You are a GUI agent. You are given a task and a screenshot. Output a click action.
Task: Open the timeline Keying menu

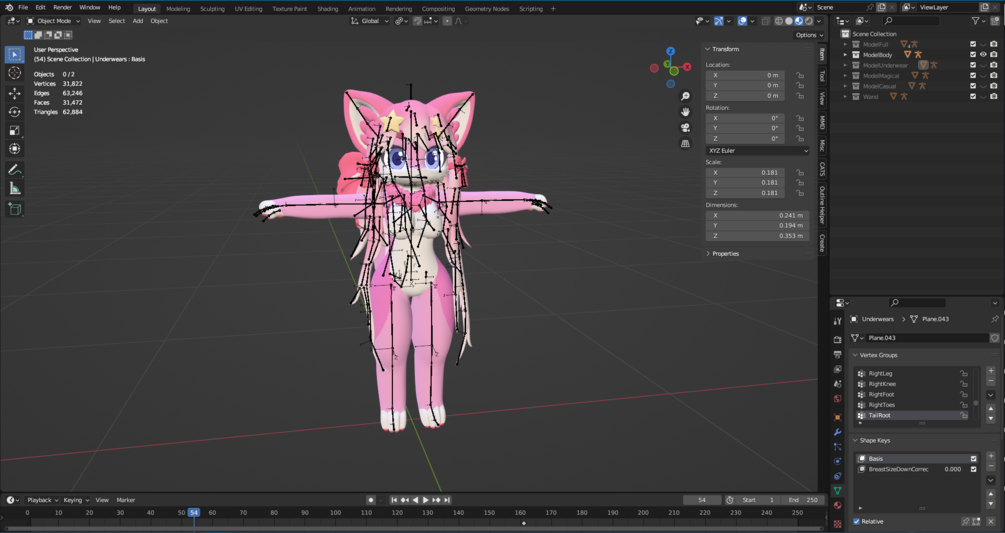click(x=76, y=500)
